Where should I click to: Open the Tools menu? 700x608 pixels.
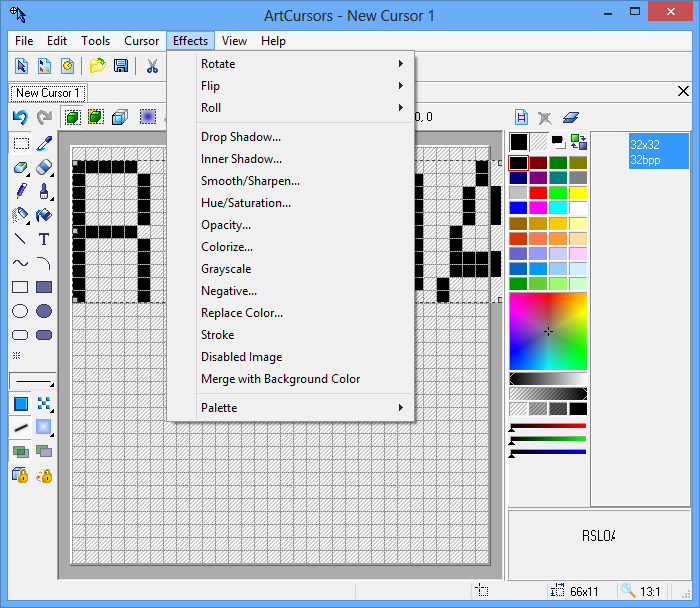(x=96, y=41)
